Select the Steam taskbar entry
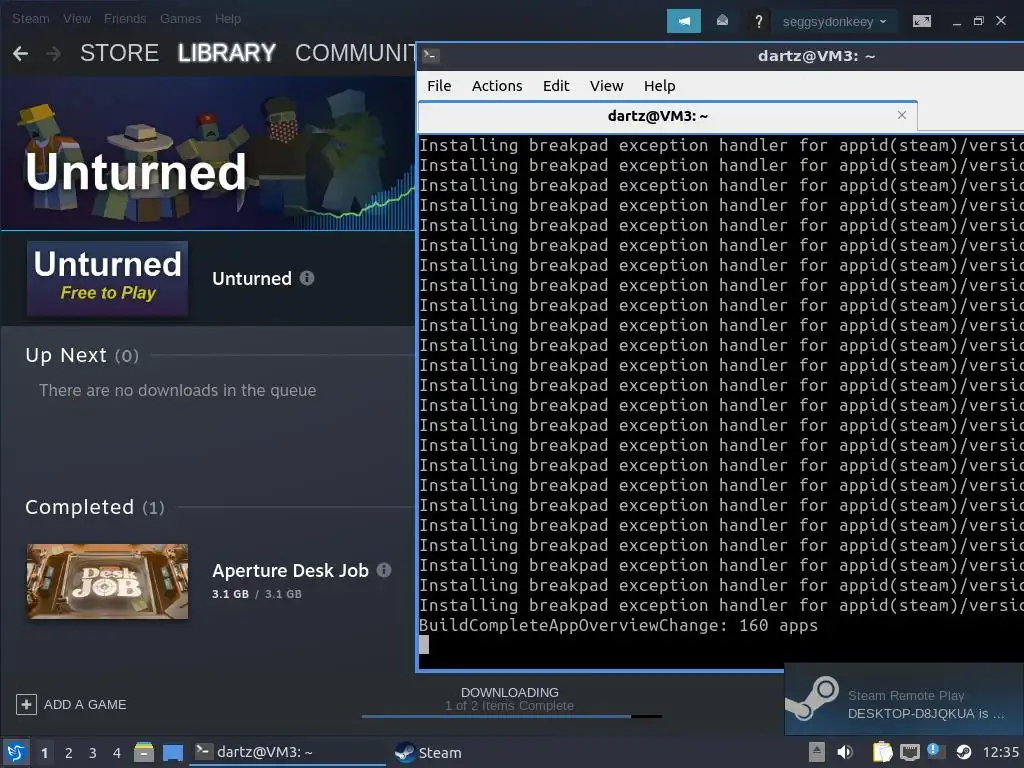The image size is (1024, 768). click(x=428, y=752)
